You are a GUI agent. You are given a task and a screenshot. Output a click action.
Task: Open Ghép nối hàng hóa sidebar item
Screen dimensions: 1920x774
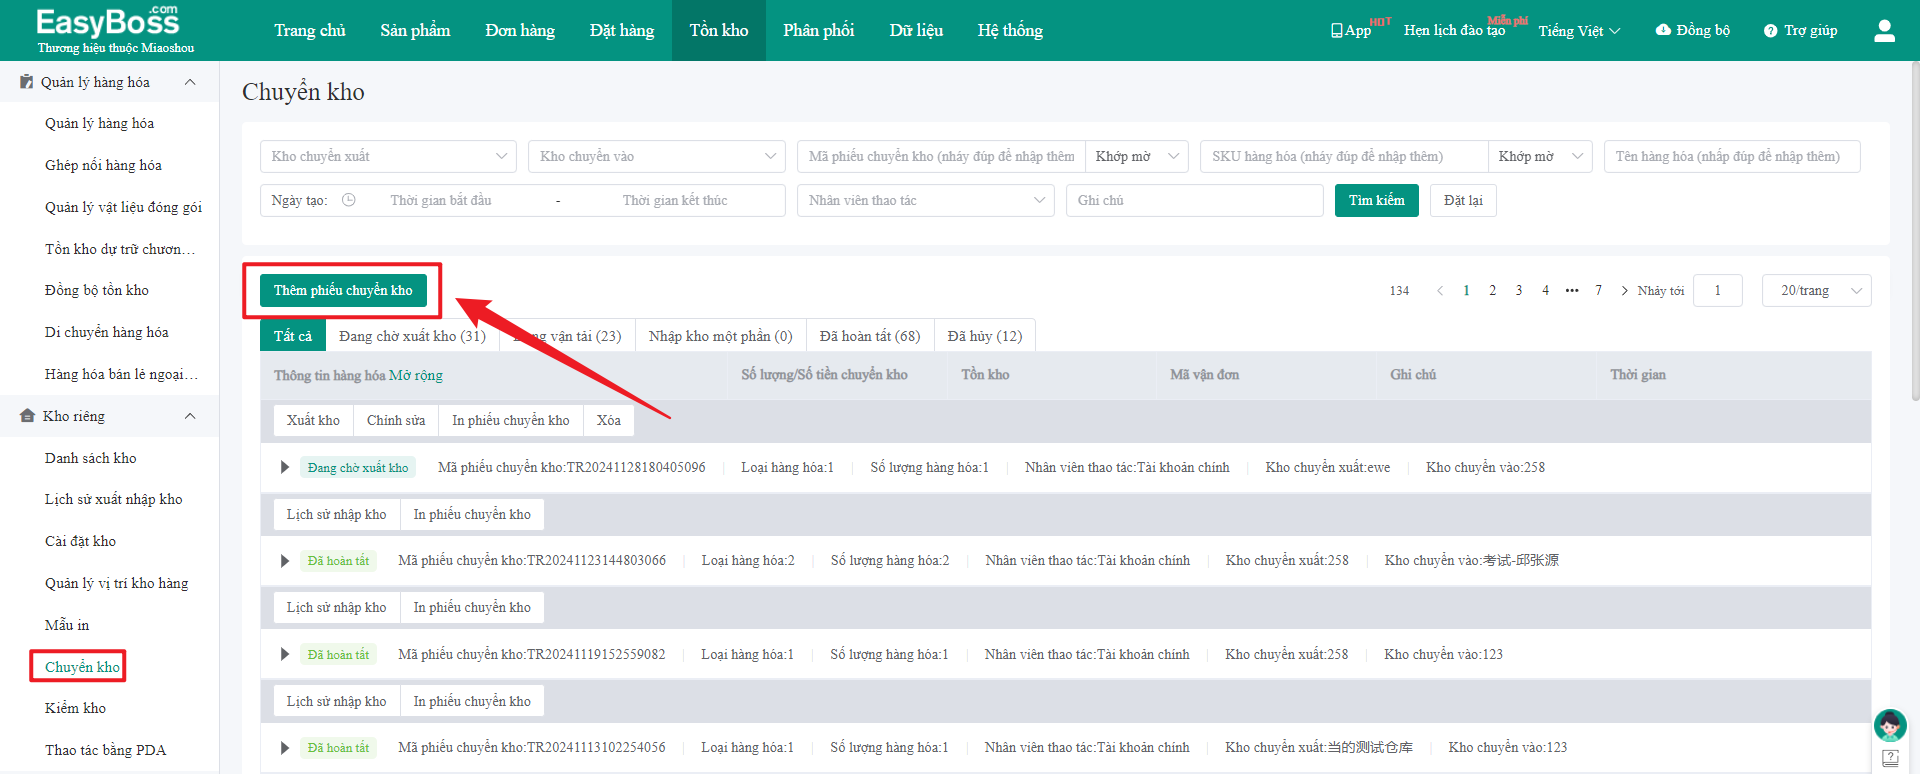pyautogui.click(x=103, y=165)
